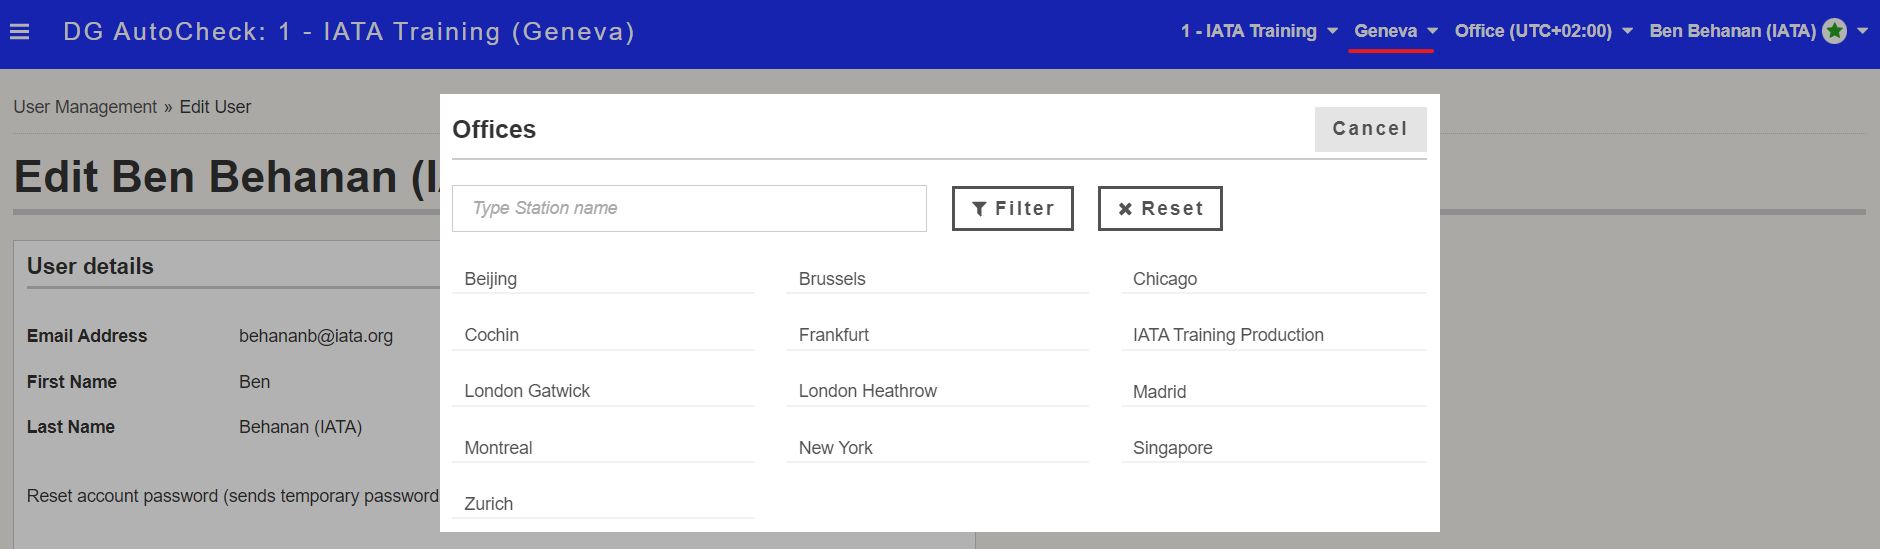The image size is (1880, 549).
Task: Click the behananb@iata.org email value
Action: [316, 336]
